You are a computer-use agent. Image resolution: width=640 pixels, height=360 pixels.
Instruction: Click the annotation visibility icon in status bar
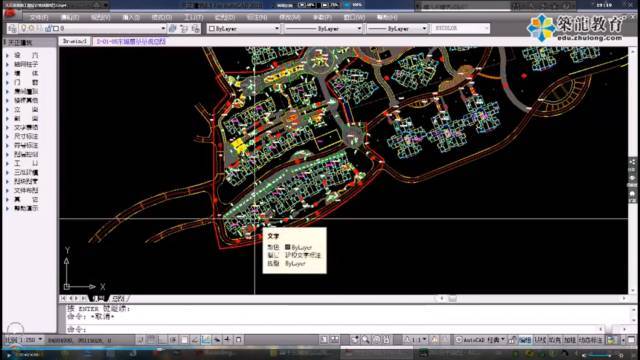click(x=435, y=340)
